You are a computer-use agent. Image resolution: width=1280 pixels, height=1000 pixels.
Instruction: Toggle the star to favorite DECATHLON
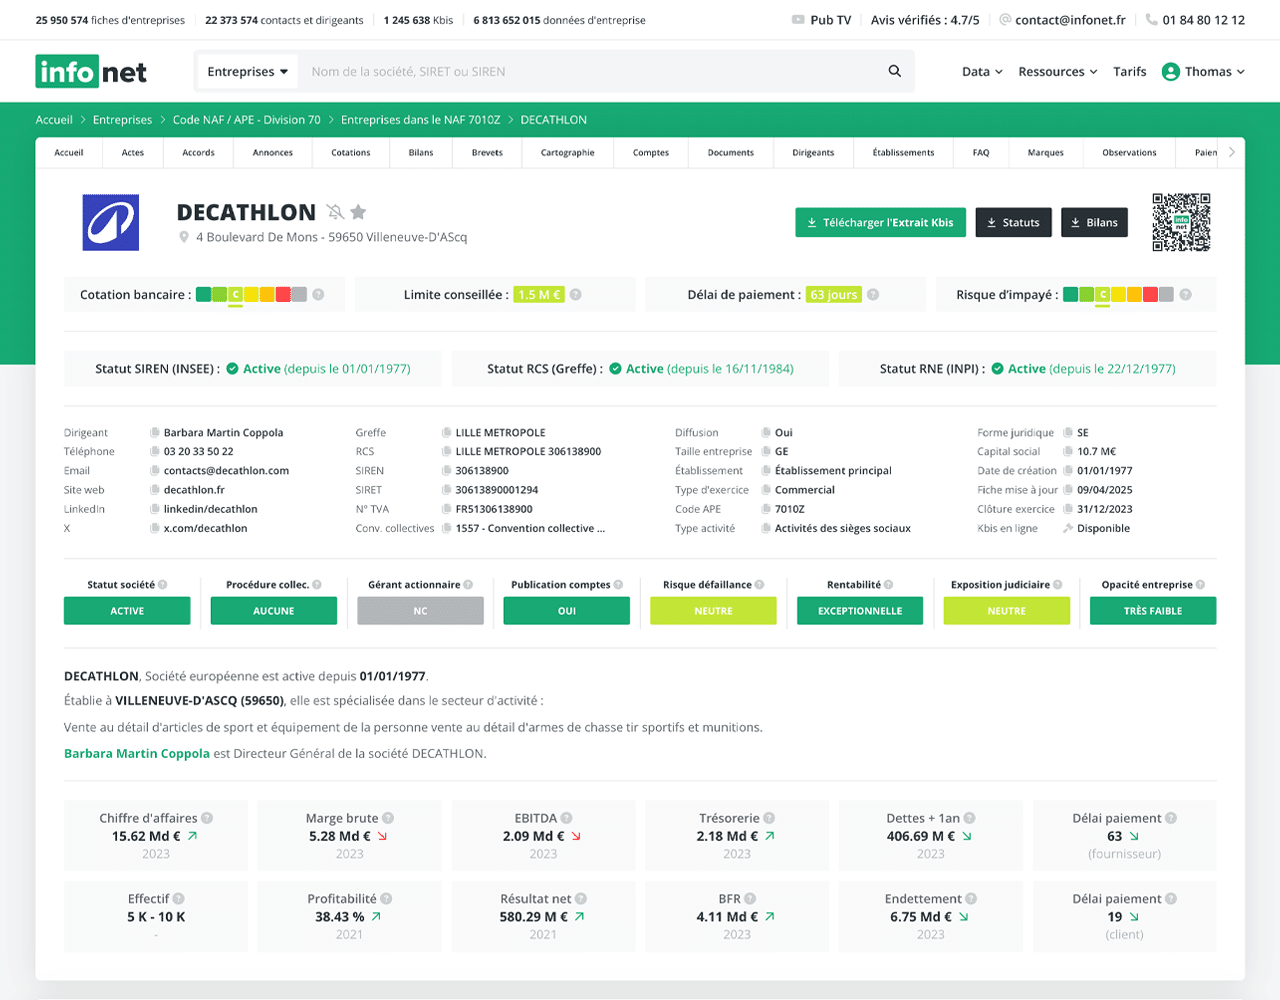pyautogui.click(x=358, y=212)
